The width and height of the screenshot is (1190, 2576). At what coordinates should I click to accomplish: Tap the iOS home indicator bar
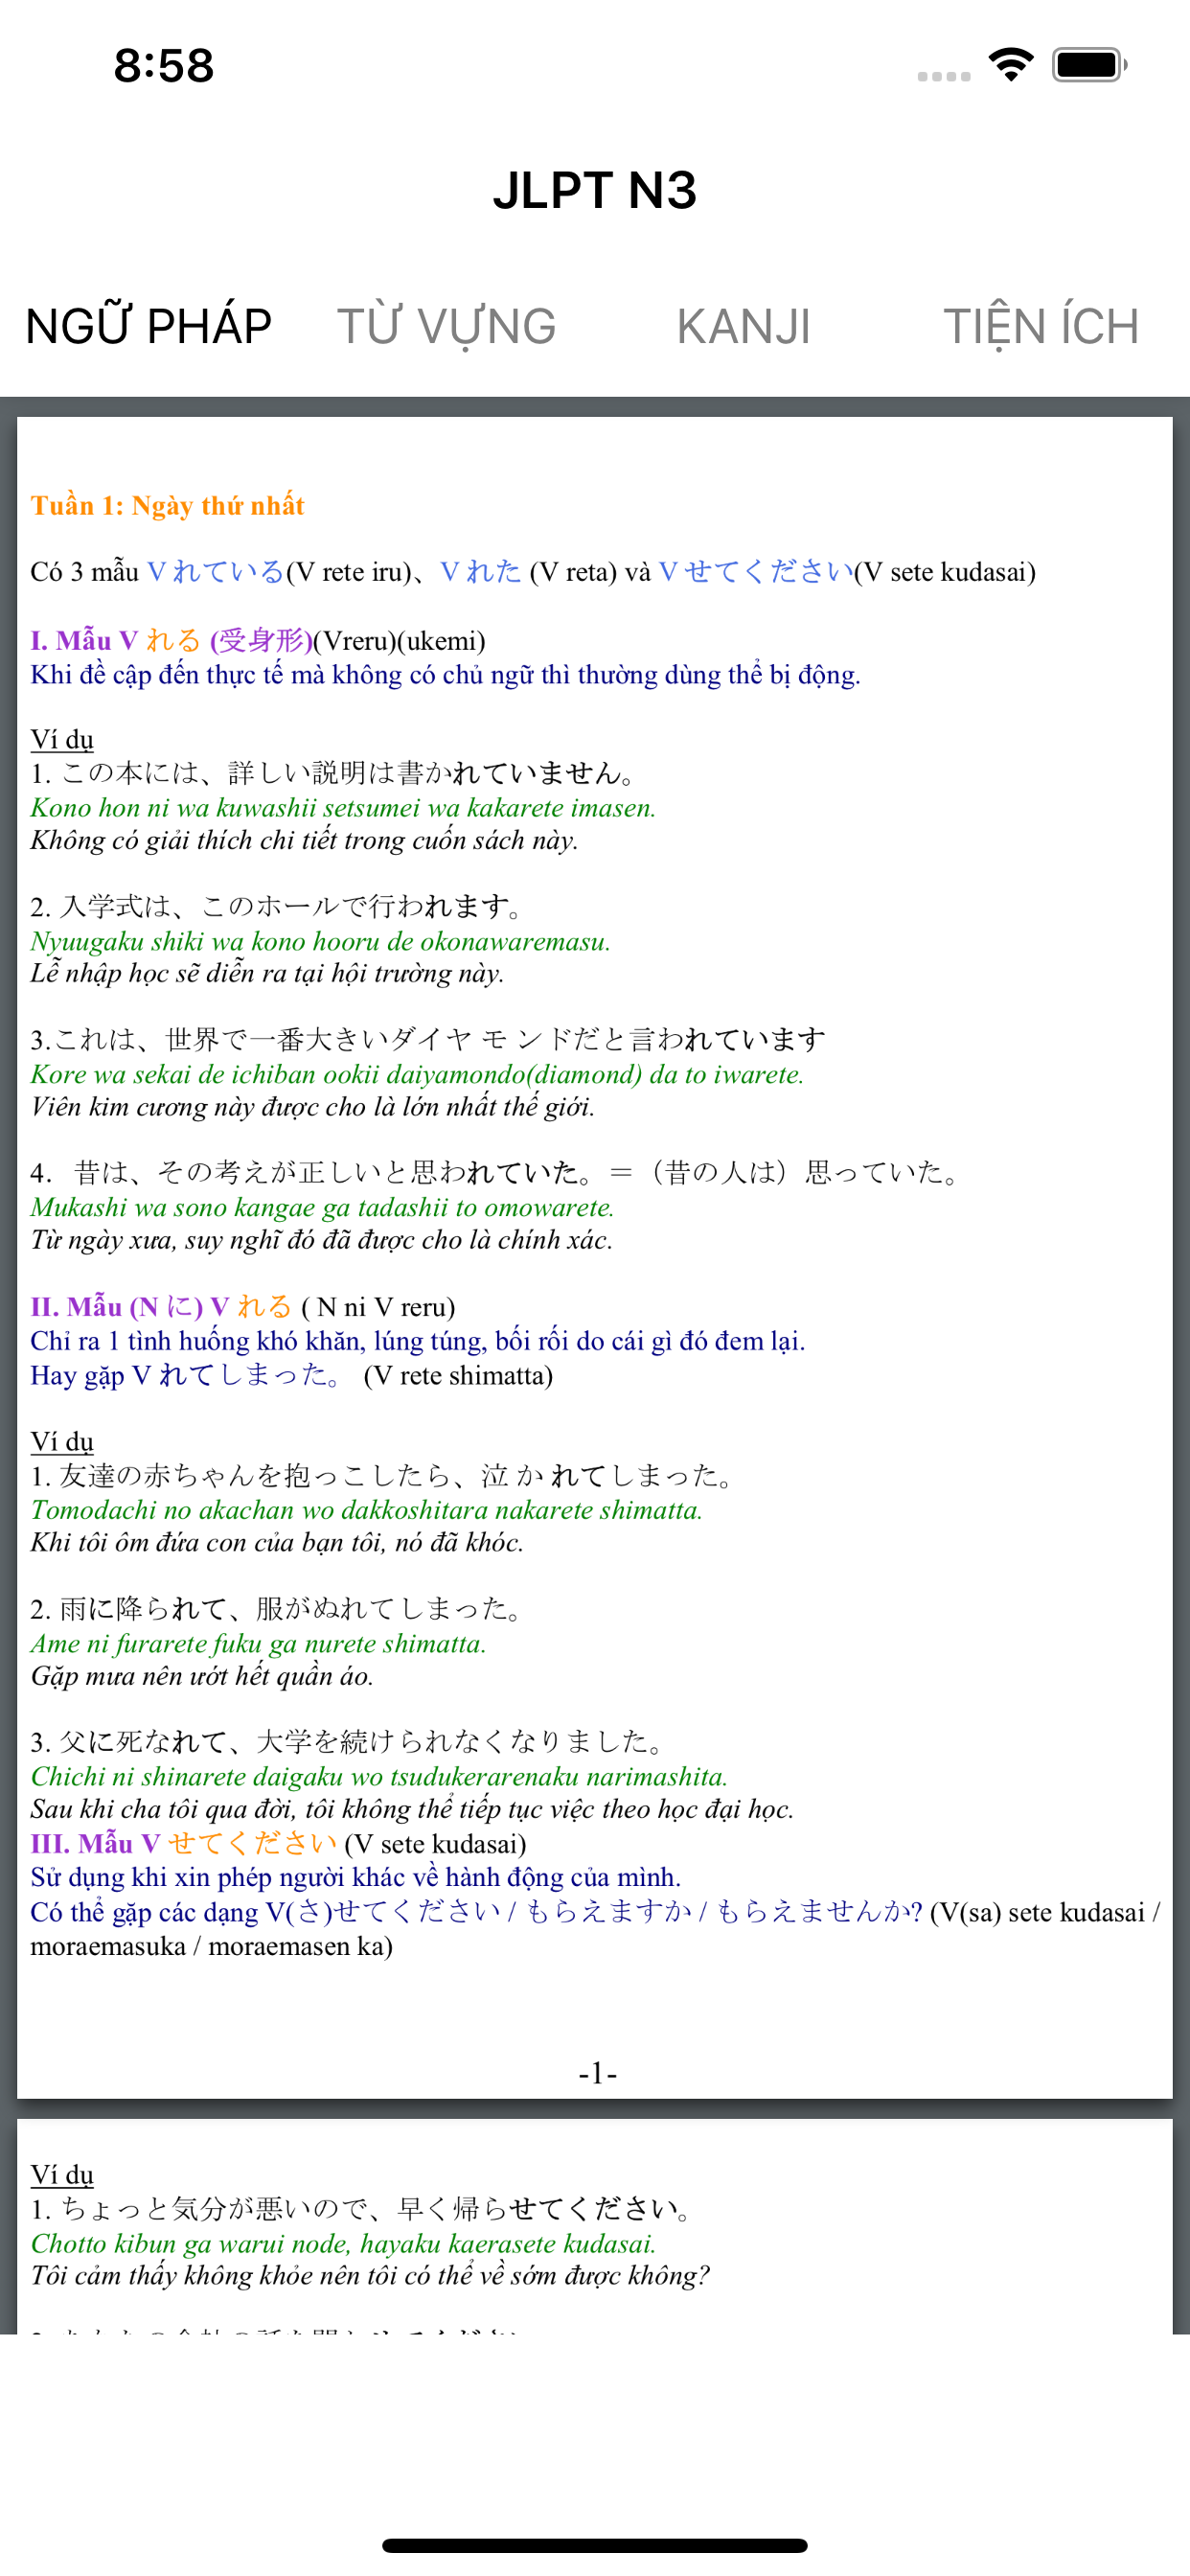[595, 2546]
